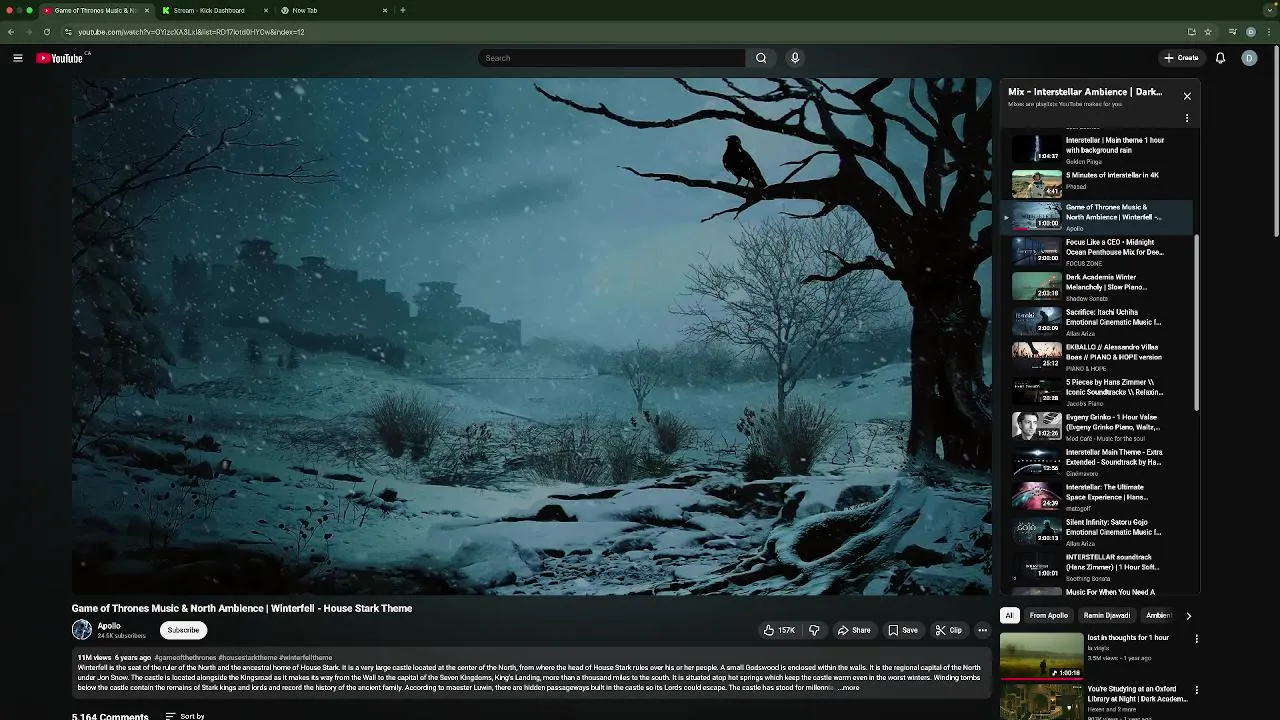Bookmark this page with star icon
This screenshot has width=1280, height=720.
[x=1208, y=32]
